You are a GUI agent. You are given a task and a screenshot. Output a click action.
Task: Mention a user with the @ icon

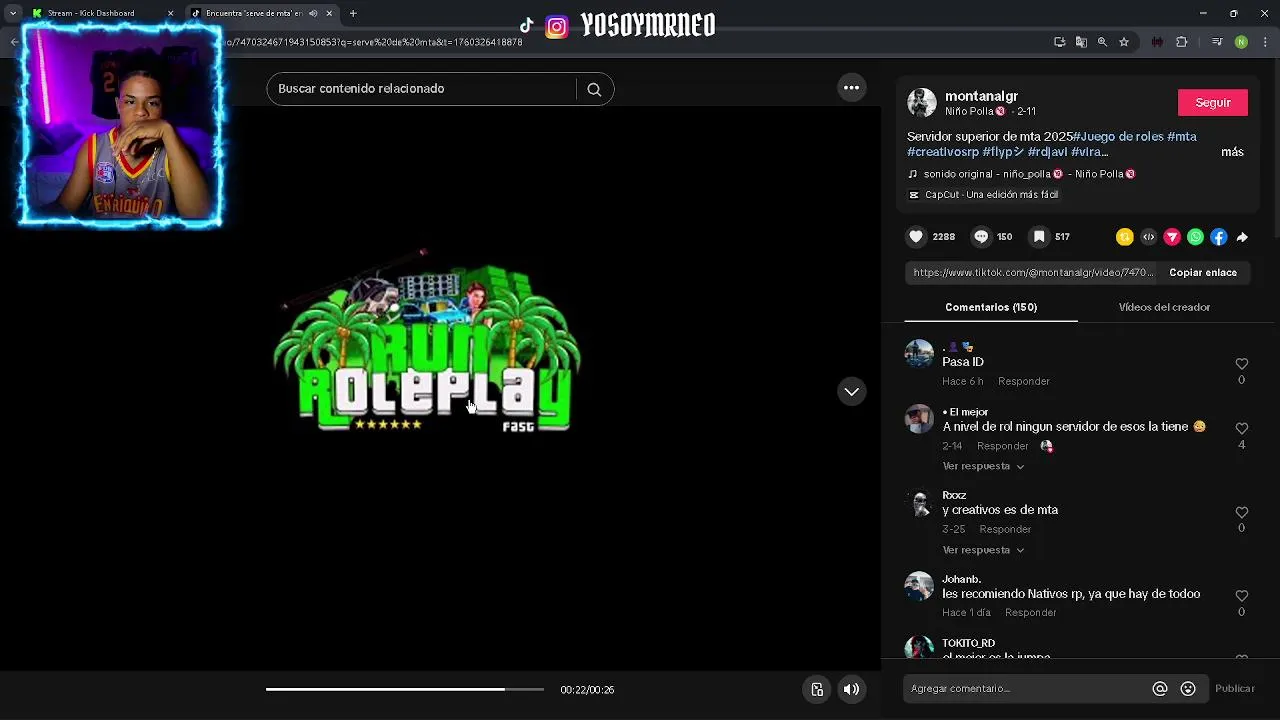1160,688
